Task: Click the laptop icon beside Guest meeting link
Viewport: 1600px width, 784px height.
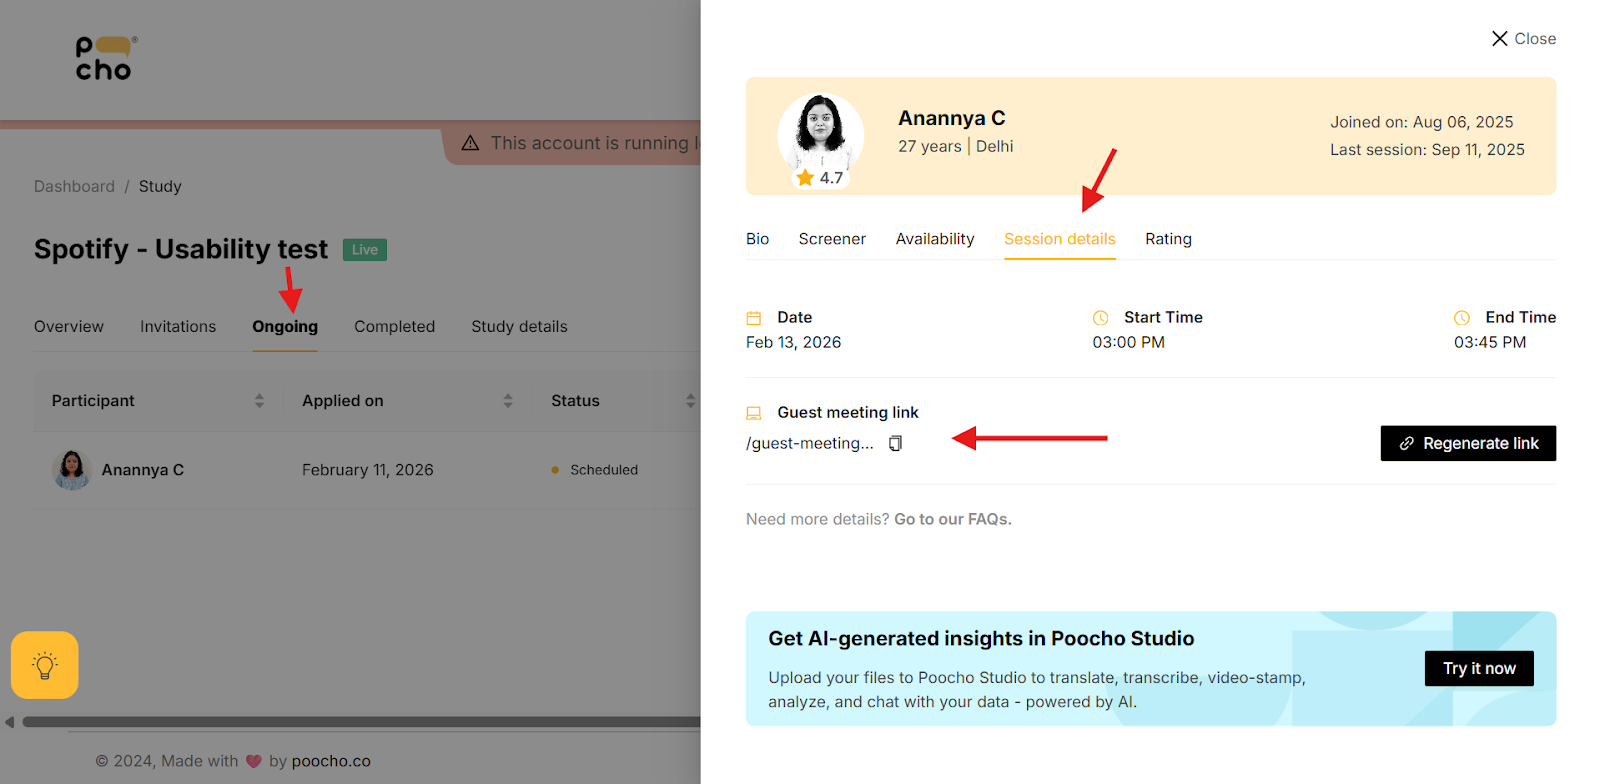Action: 754,413
